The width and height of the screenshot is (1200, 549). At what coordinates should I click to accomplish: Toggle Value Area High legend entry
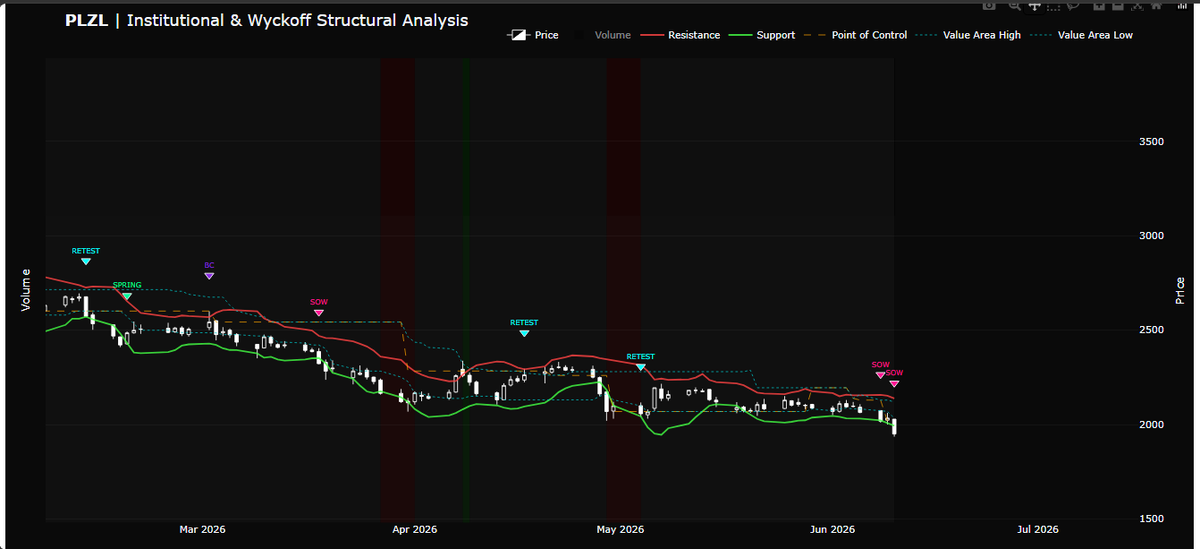click(x=969, y=35)
